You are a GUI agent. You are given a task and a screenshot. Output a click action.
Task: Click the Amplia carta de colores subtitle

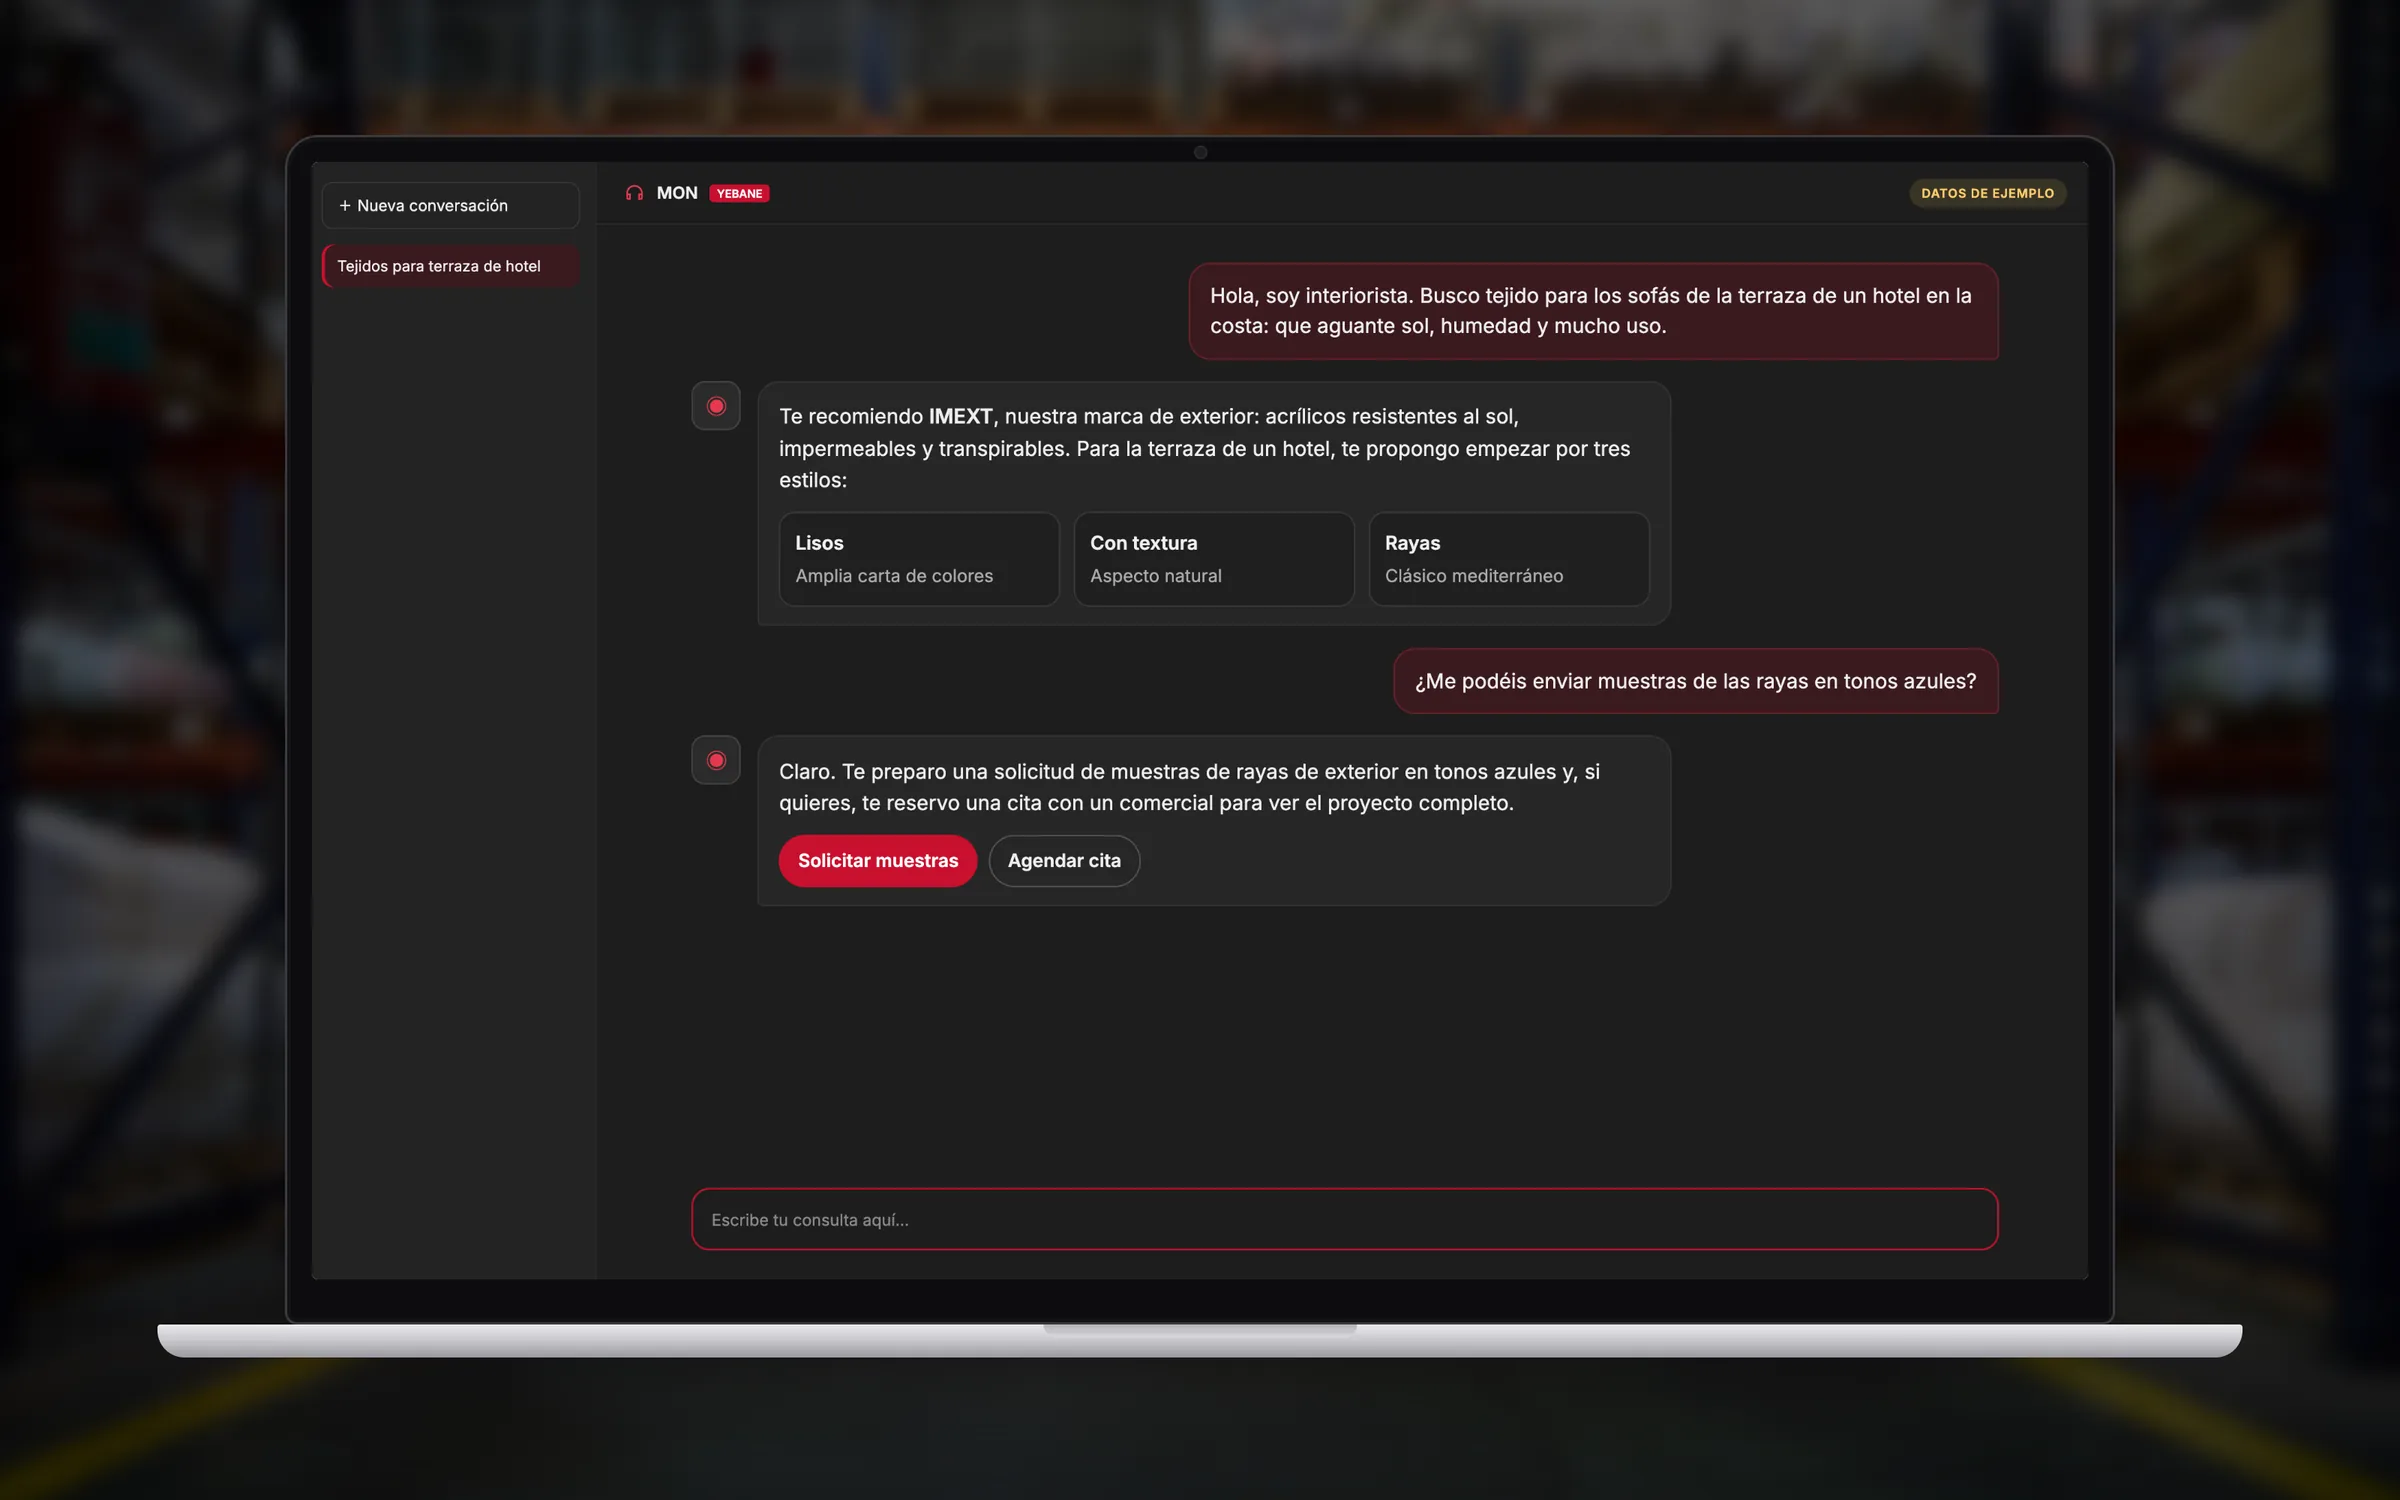click(x=894, y=576)
